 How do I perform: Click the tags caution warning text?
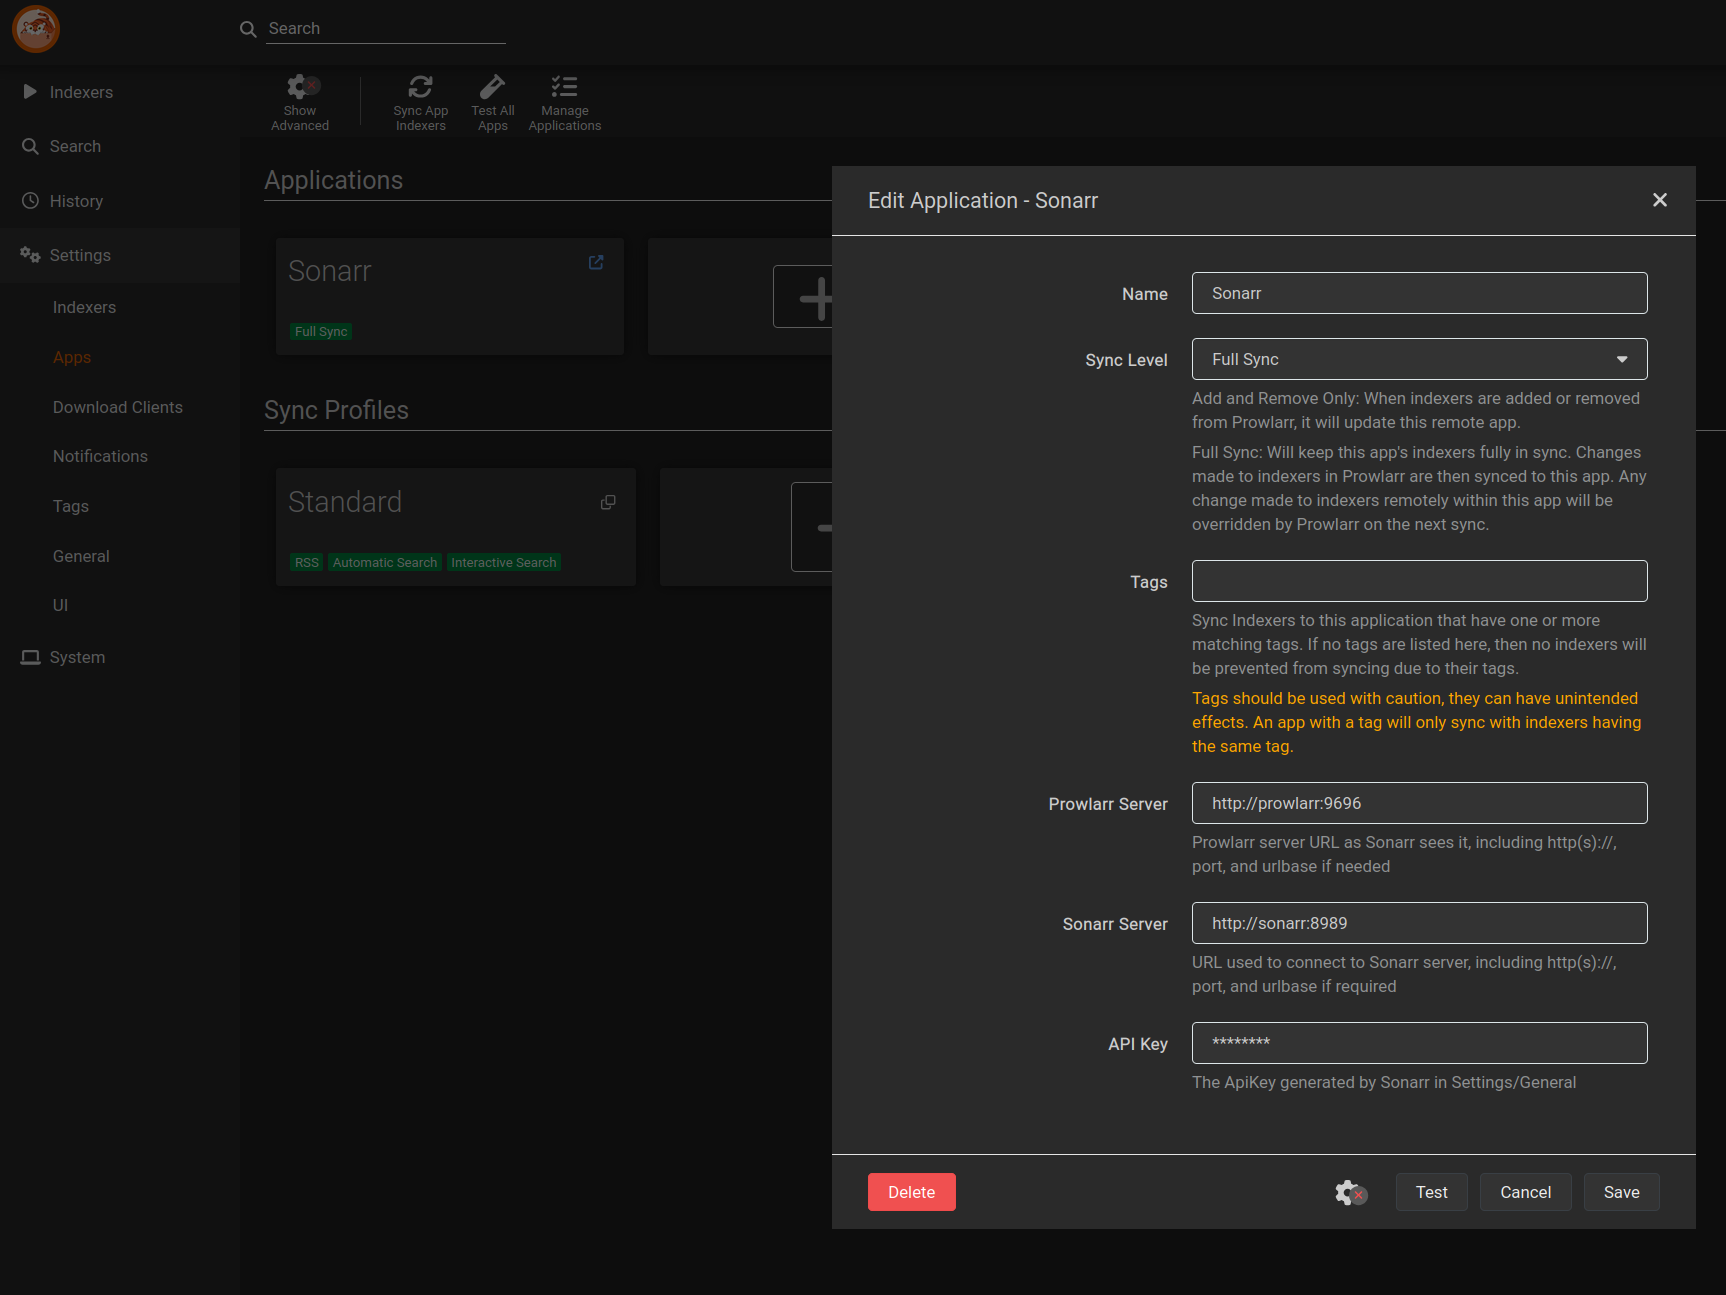[x=1417, y=722]
